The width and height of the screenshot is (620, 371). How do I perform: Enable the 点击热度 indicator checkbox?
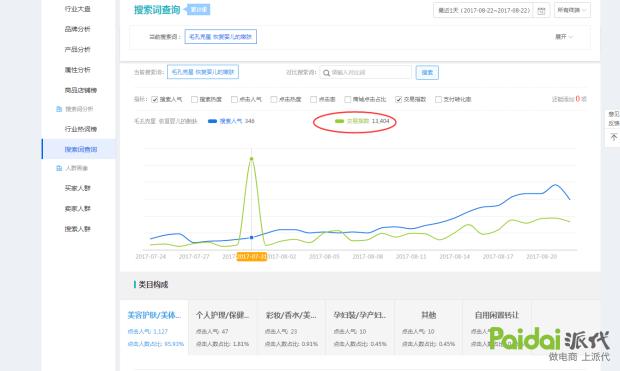pyautogui.click(x=274, y=99)
